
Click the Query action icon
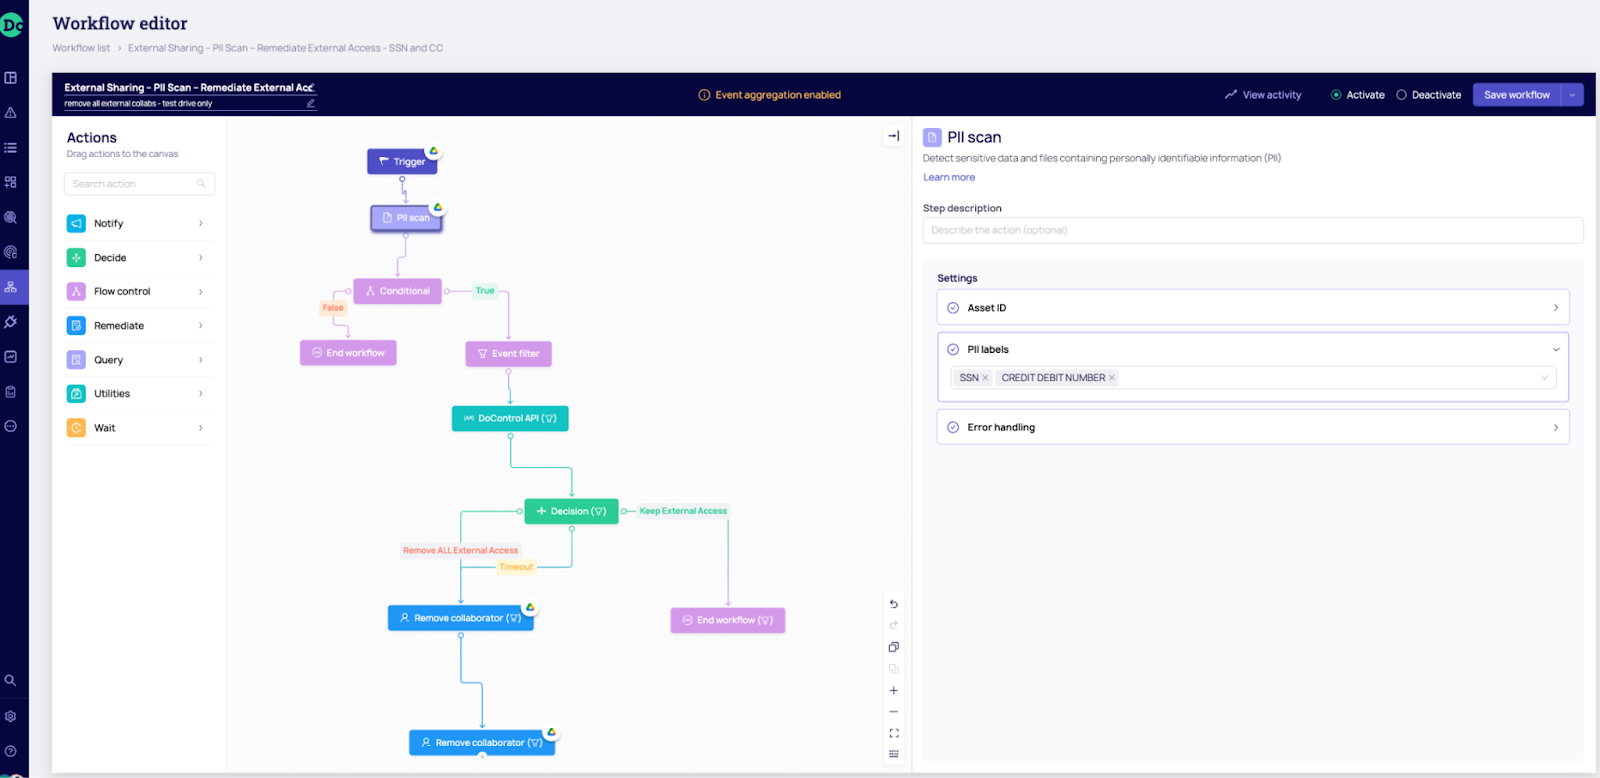pyautogui.click(x=76, y=359)
